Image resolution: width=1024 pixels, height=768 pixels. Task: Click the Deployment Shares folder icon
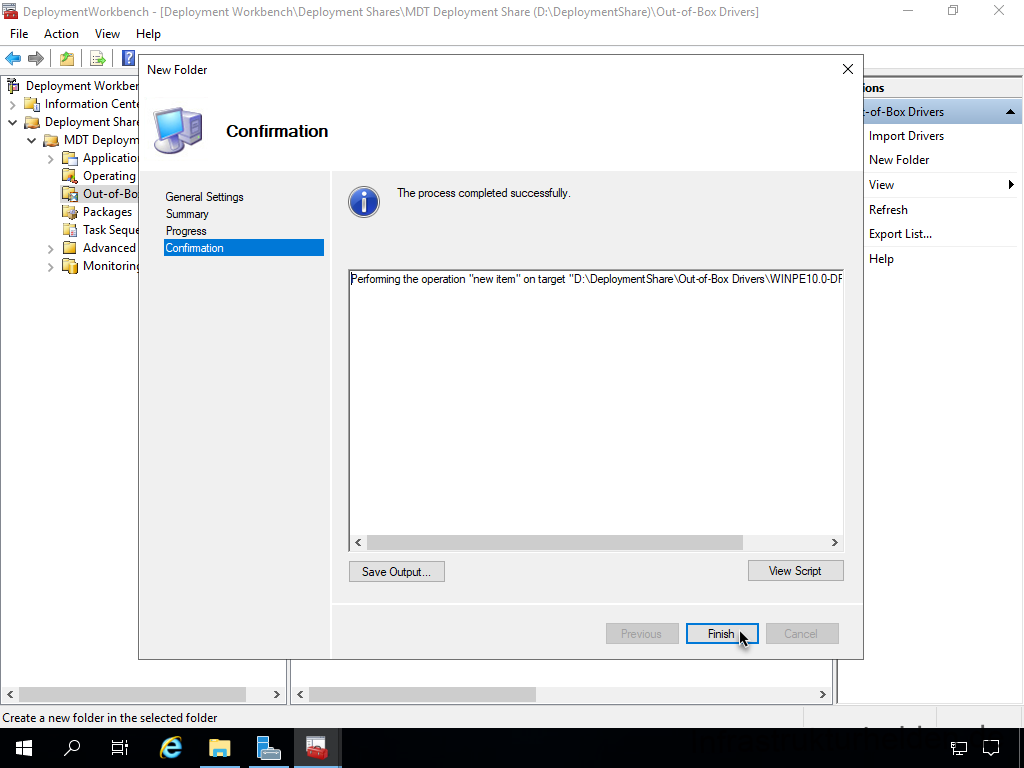(x=31, y=122)
